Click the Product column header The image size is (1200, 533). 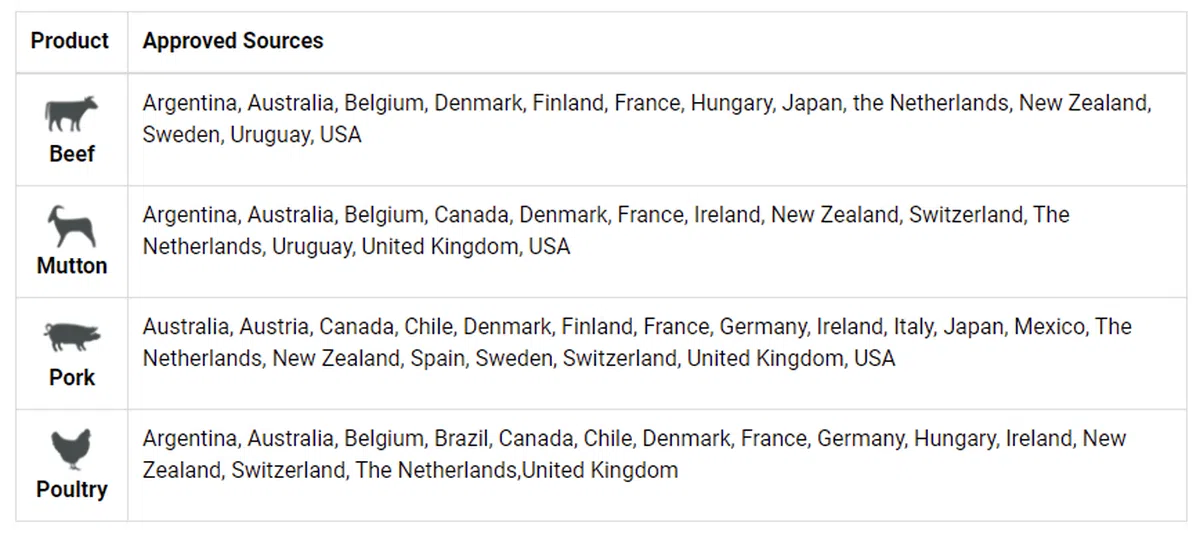[x=70, y=41]
